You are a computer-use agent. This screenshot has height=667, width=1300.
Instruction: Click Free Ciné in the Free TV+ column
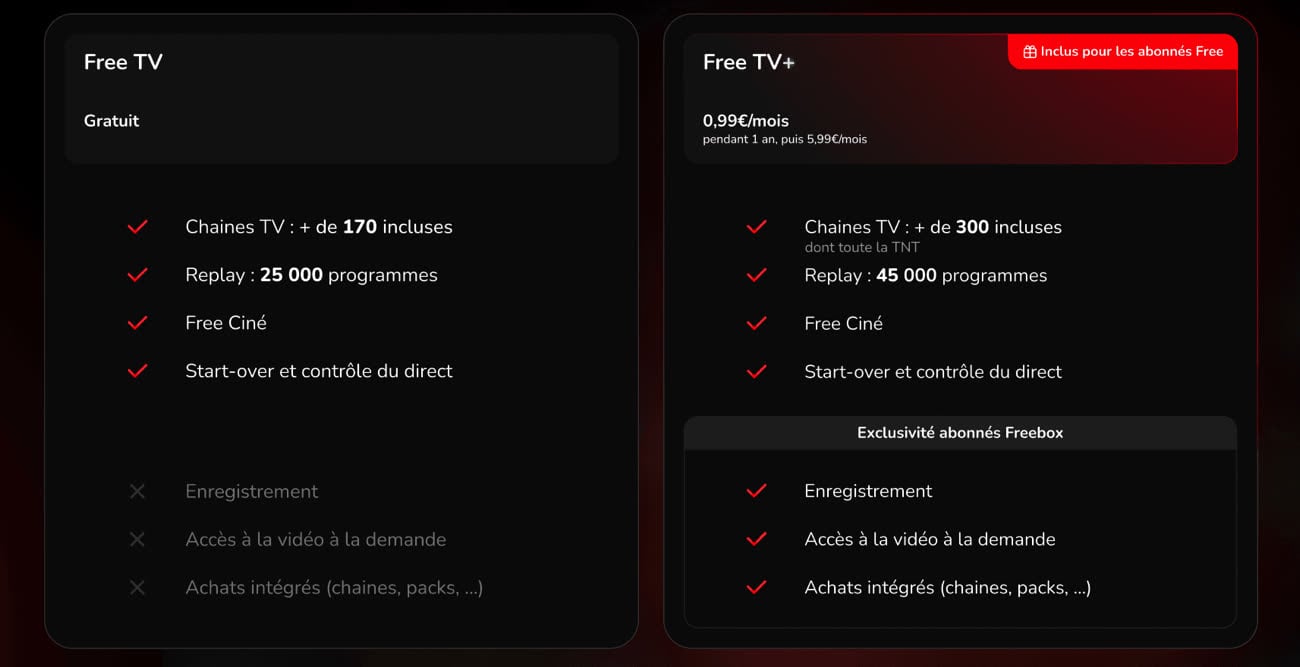[x=843, y=323]
